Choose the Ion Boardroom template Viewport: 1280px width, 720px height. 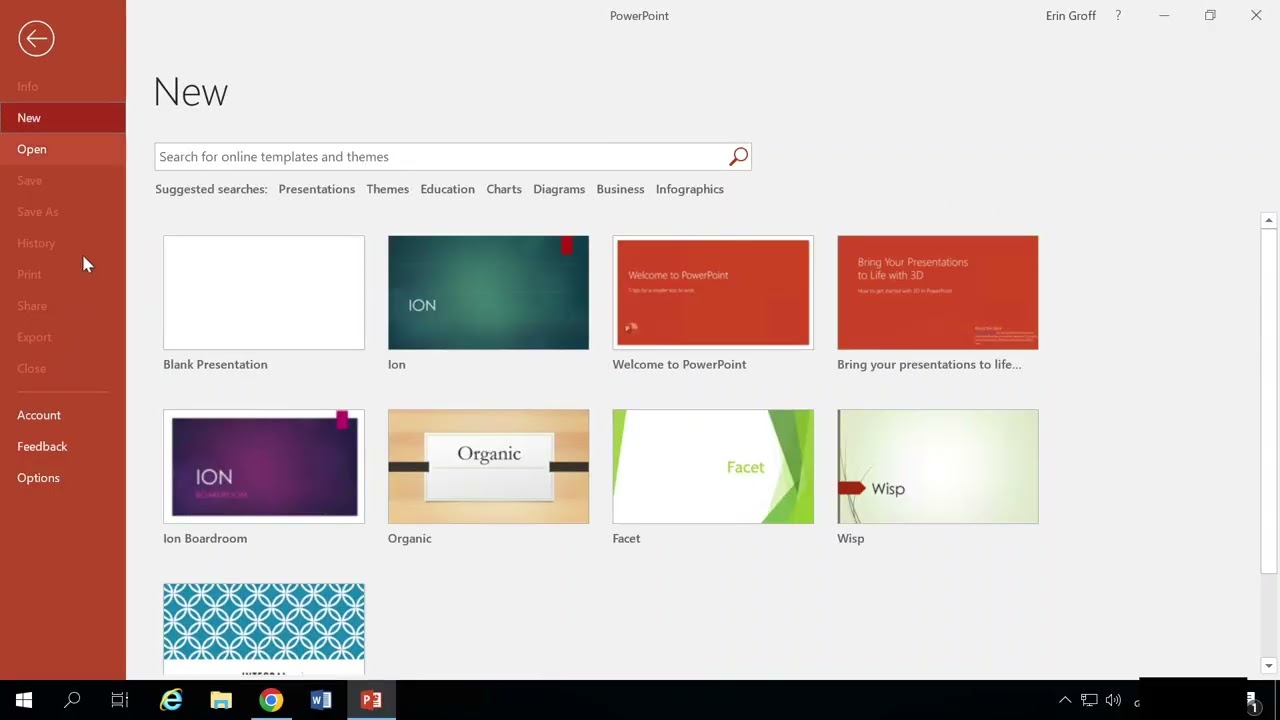[x=264, y=467]
